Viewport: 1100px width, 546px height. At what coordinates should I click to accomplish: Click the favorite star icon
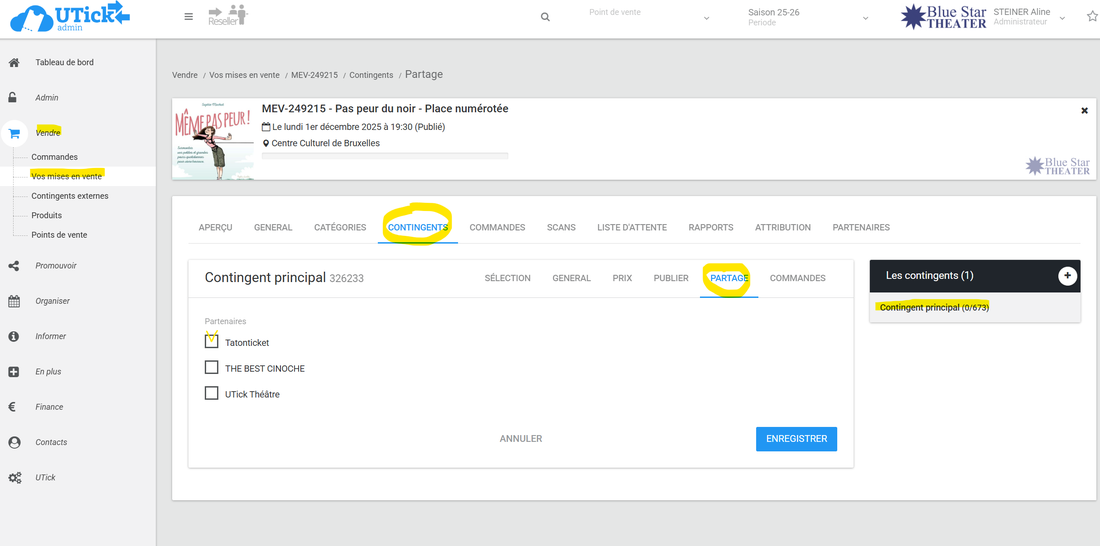(1091, 17)
